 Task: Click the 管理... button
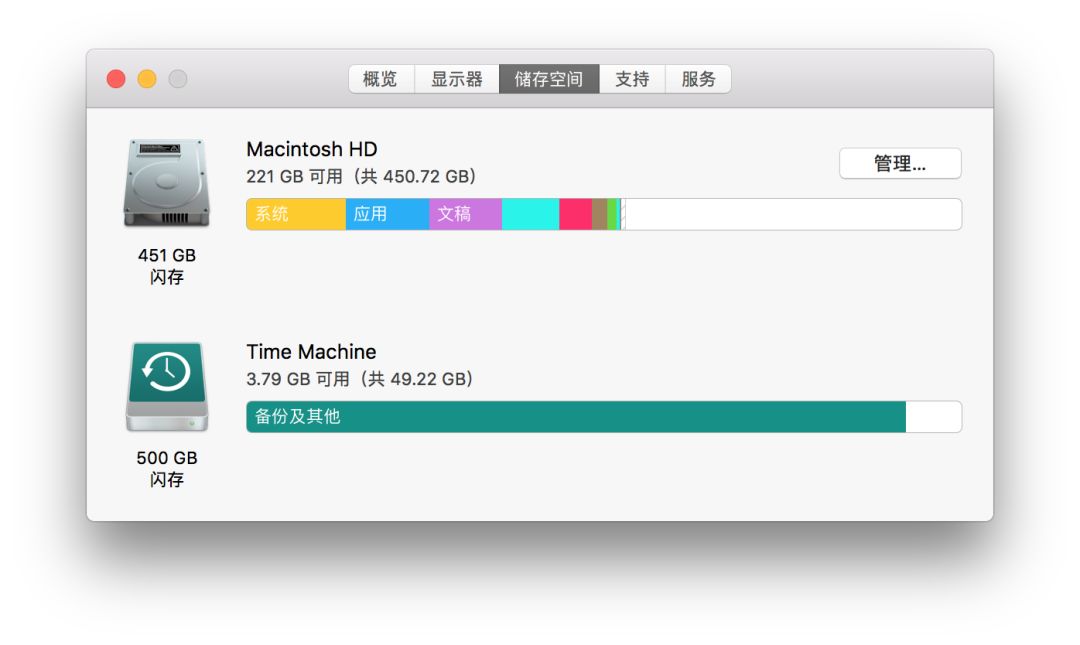[900, 163]
